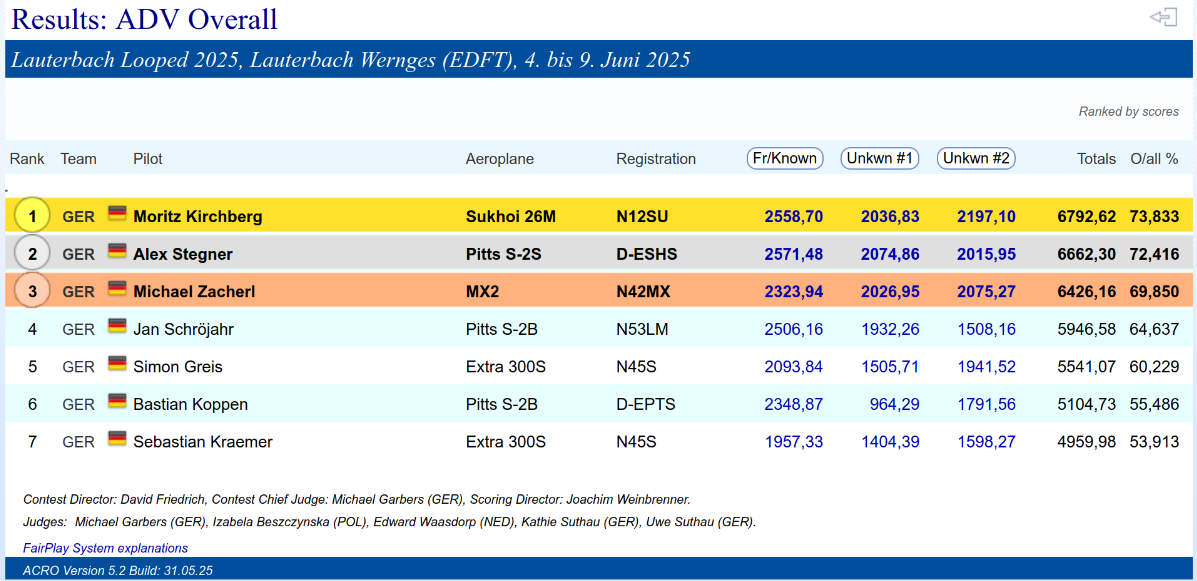Open Zacherl's Unknown #1 score 2026,95
This screenshot has width=1197, height=581.
tap(890, 291)
